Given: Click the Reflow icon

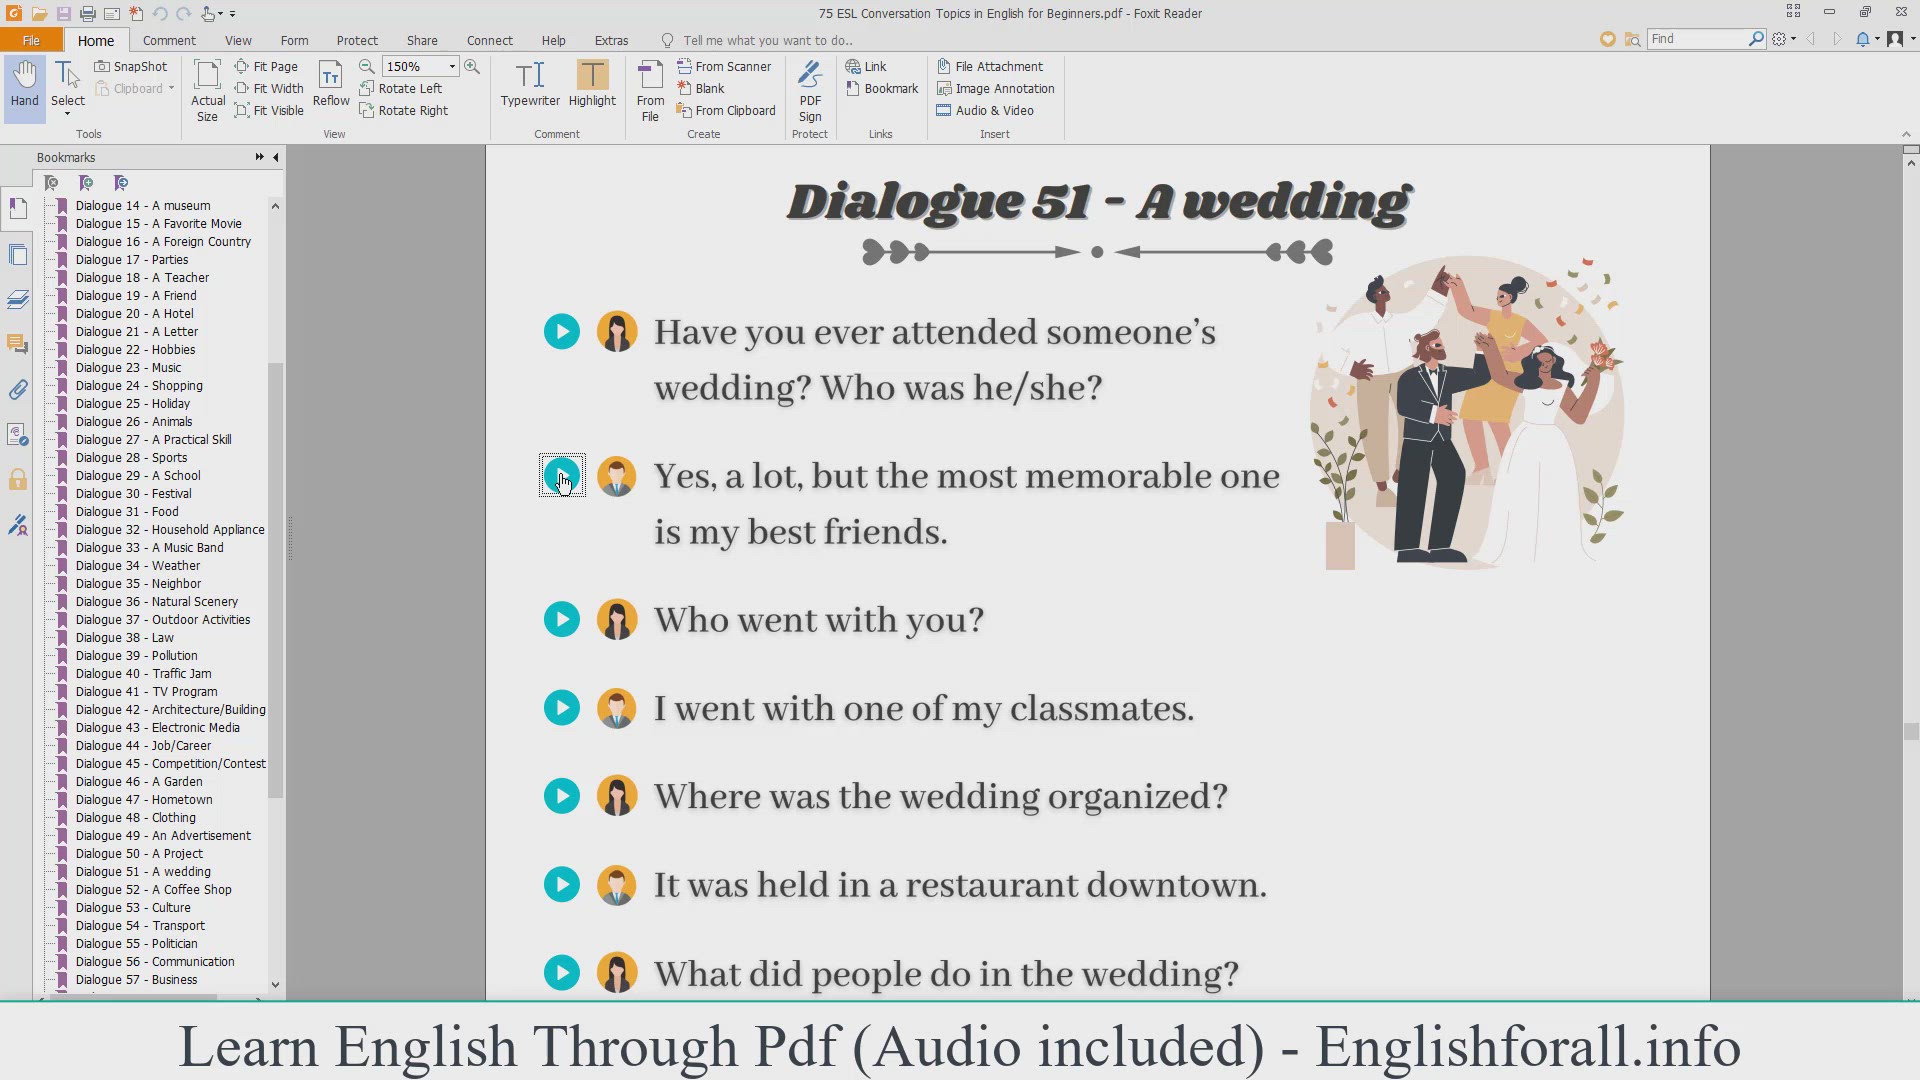Looking at the screenshot, I should point(331,84).
